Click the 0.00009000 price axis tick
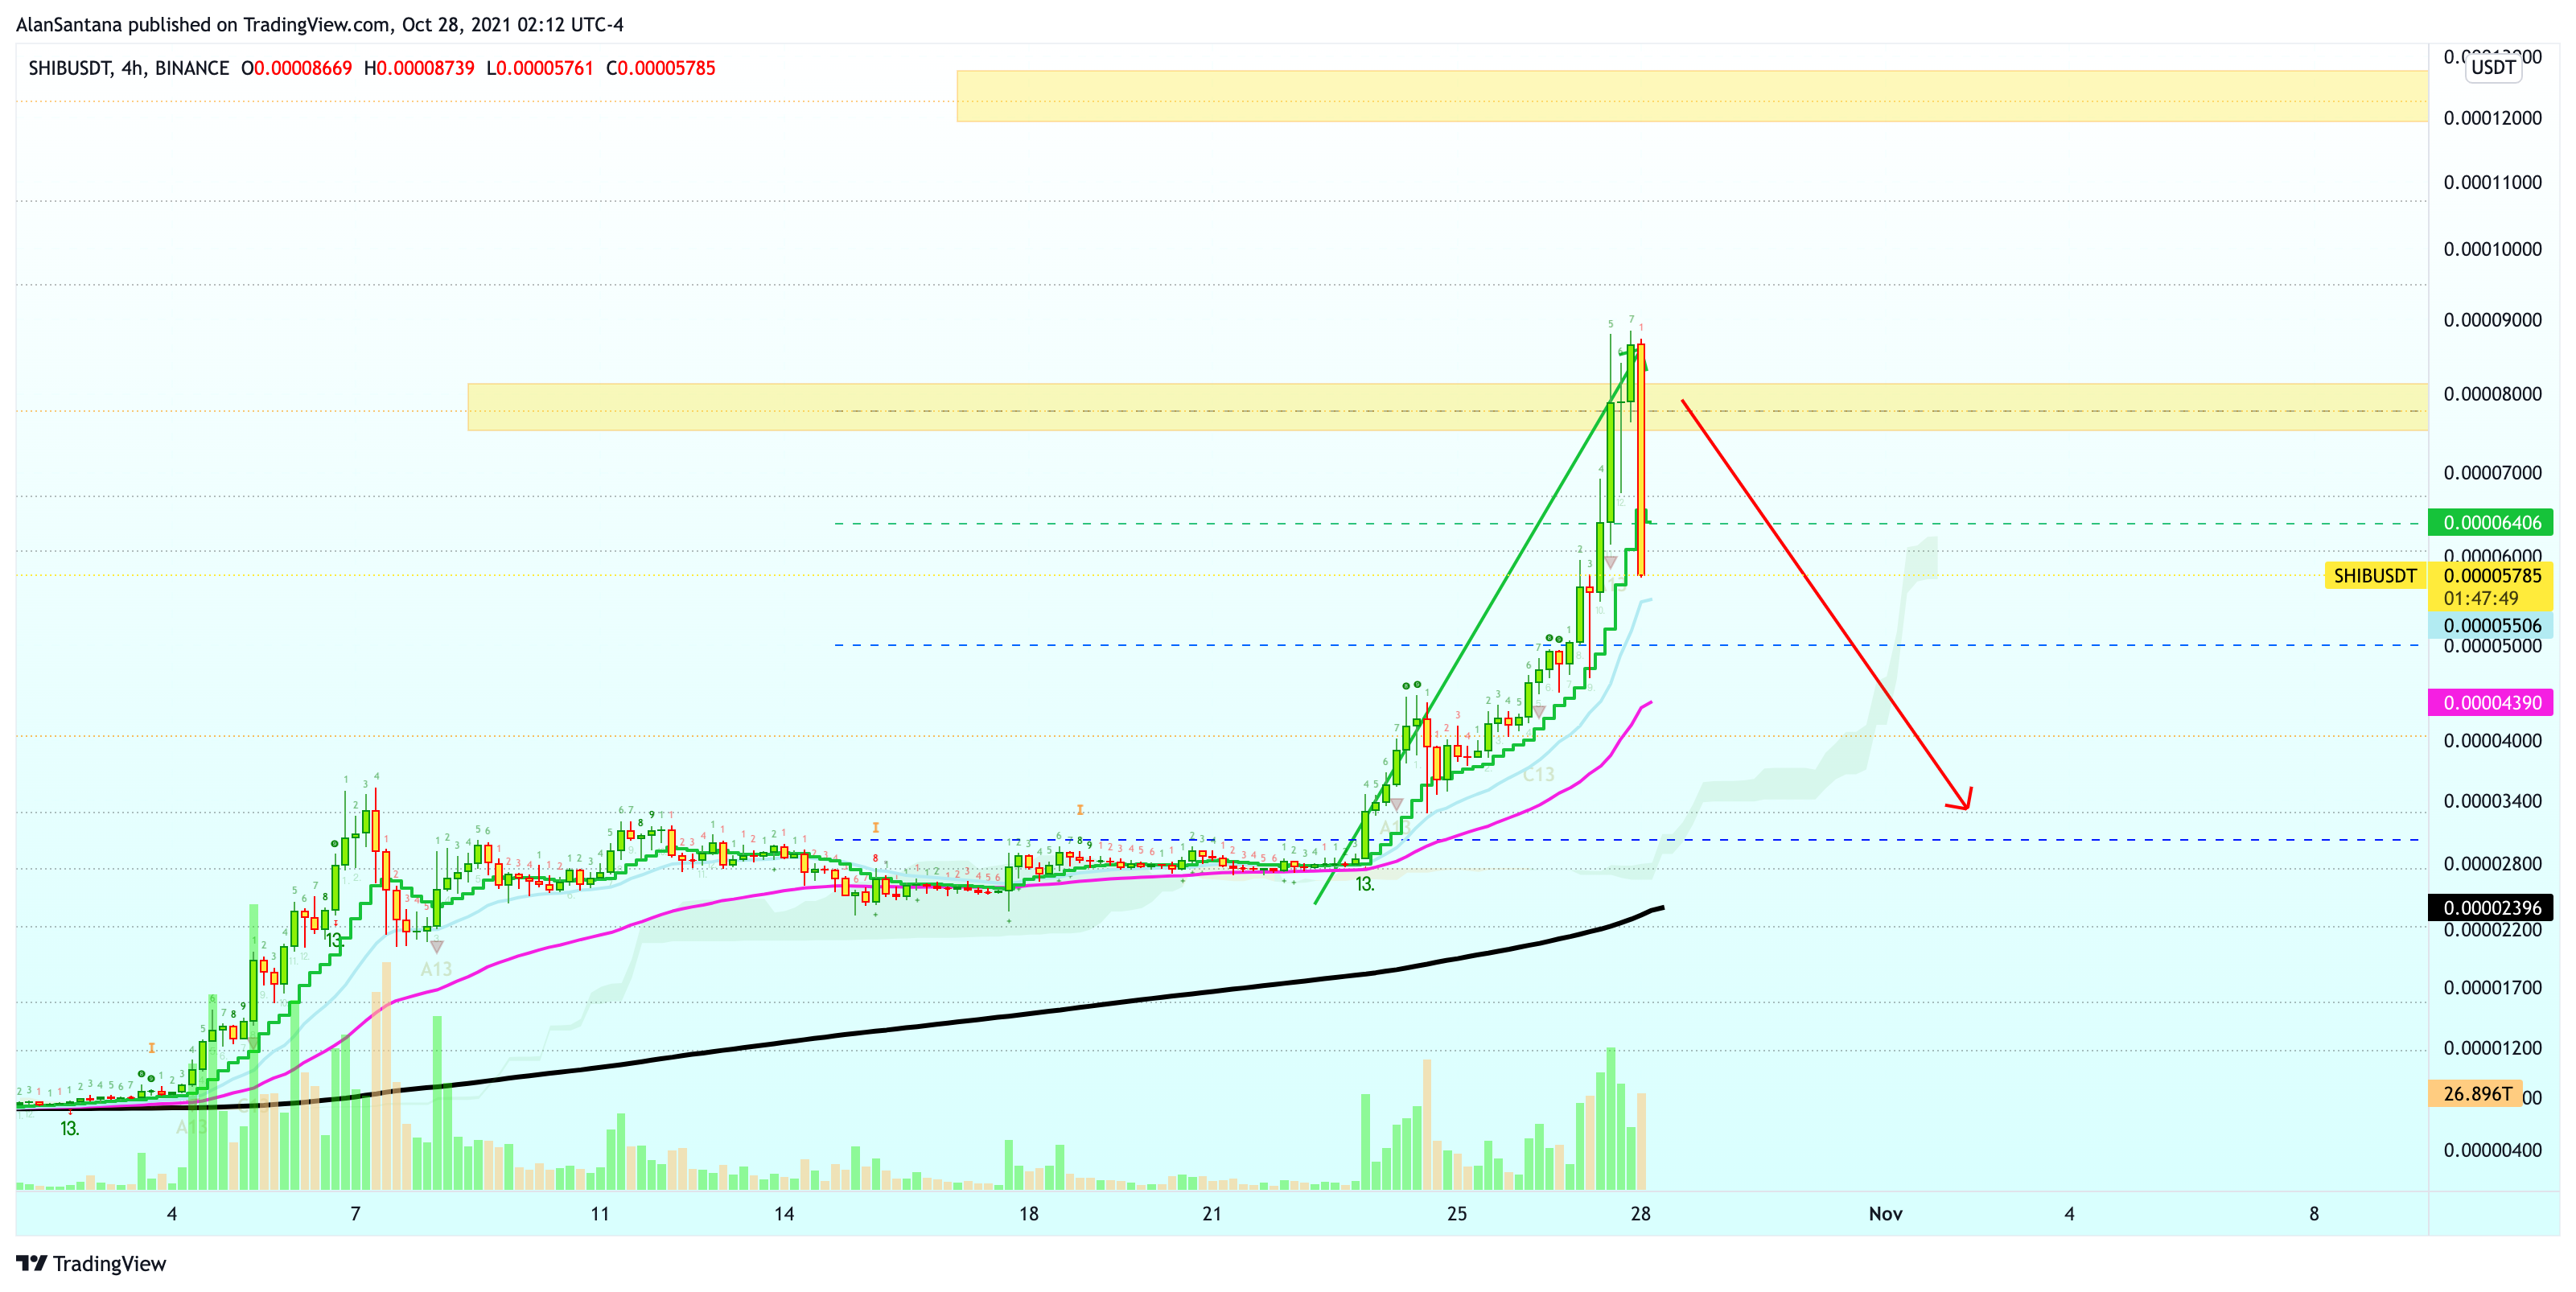 tap(2492, 320)
